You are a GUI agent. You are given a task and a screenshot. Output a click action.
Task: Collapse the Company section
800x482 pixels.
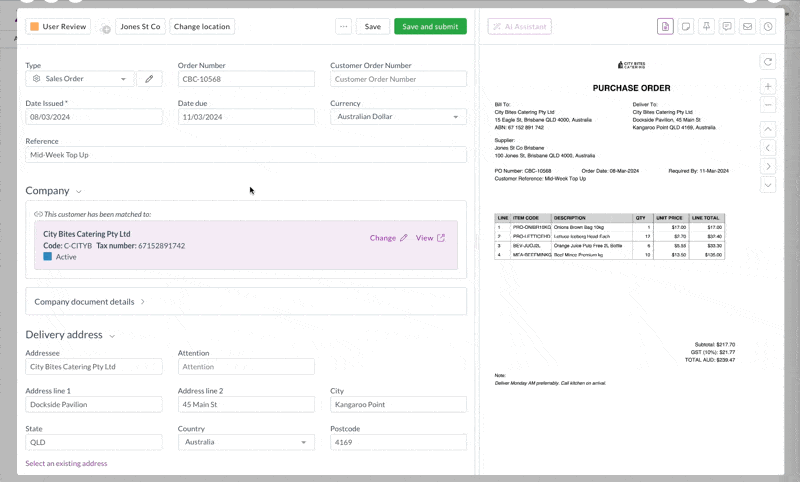pos(79,192)
